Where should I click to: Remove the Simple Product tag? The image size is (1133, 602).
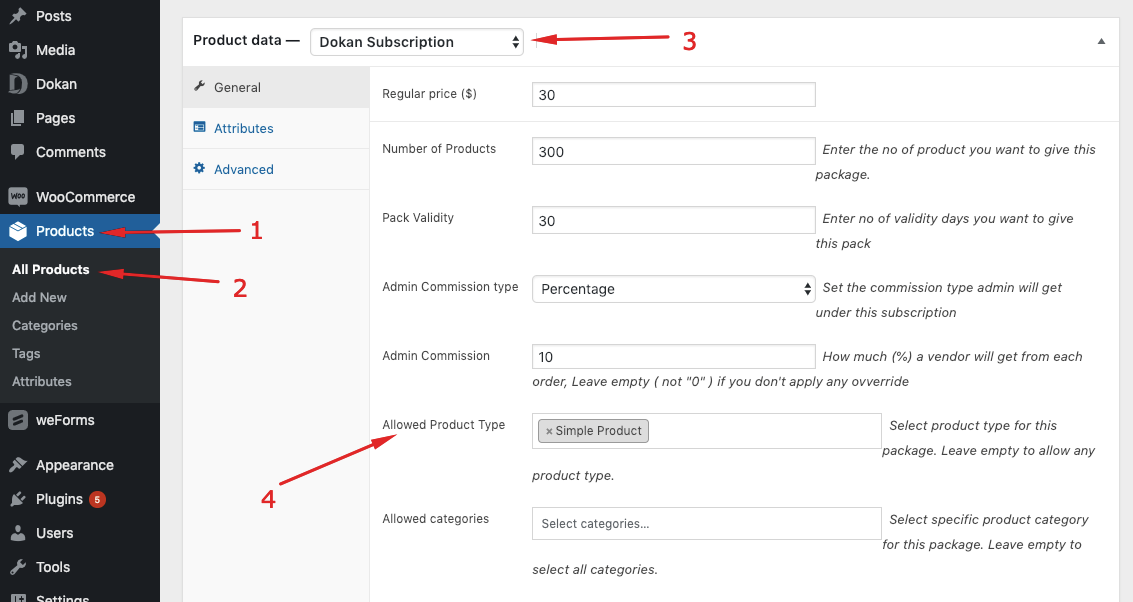click(549, 431)
